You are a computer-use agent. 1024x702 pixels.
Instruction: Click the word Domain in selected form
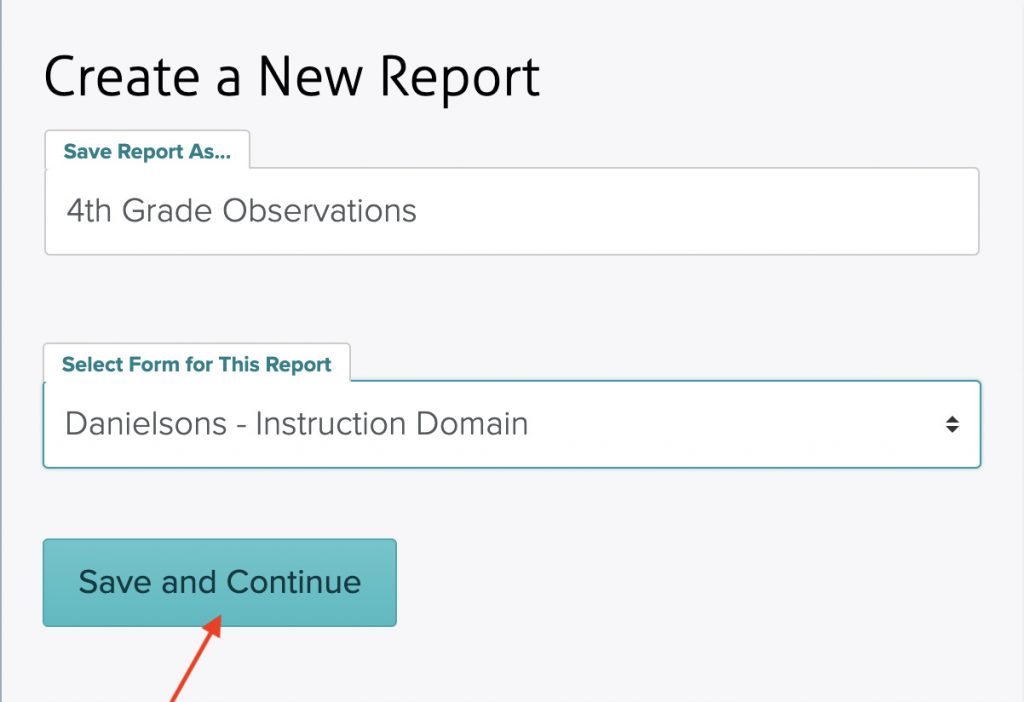point(472,424)
